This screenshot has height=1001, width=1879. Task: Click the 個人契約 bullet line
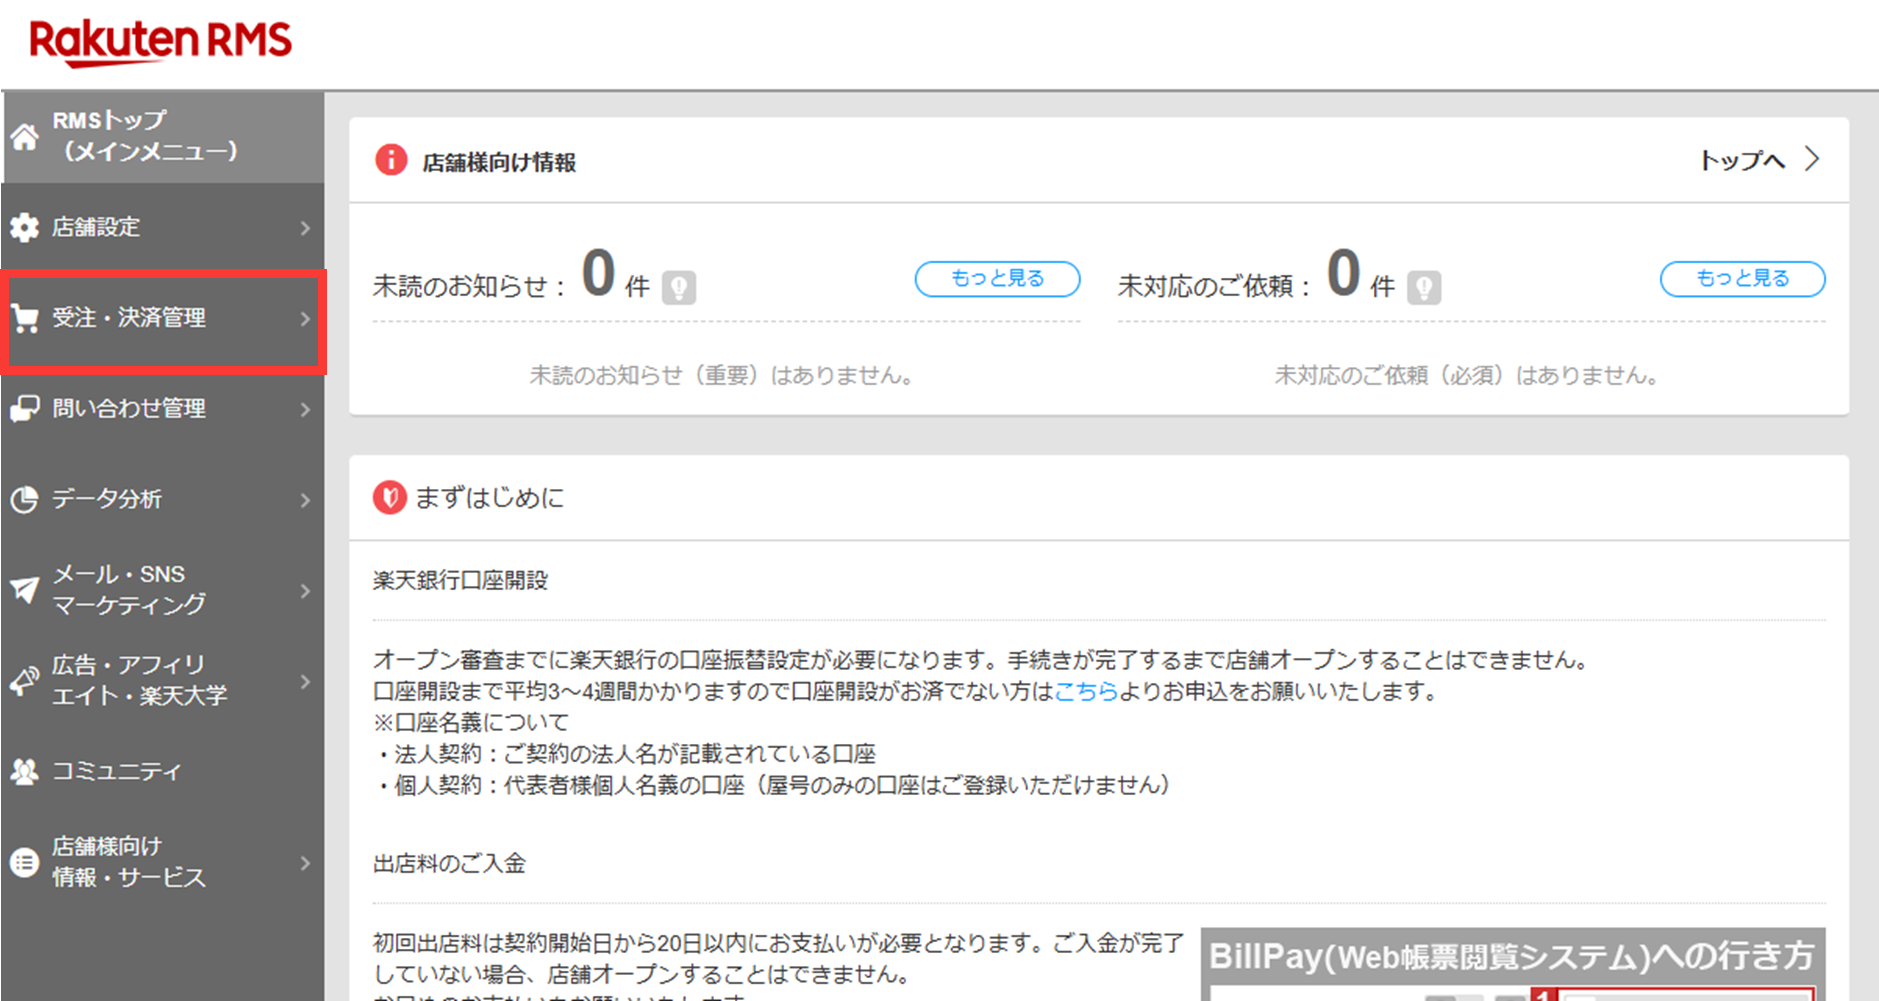pyautogui.click(x=773, y=785)
